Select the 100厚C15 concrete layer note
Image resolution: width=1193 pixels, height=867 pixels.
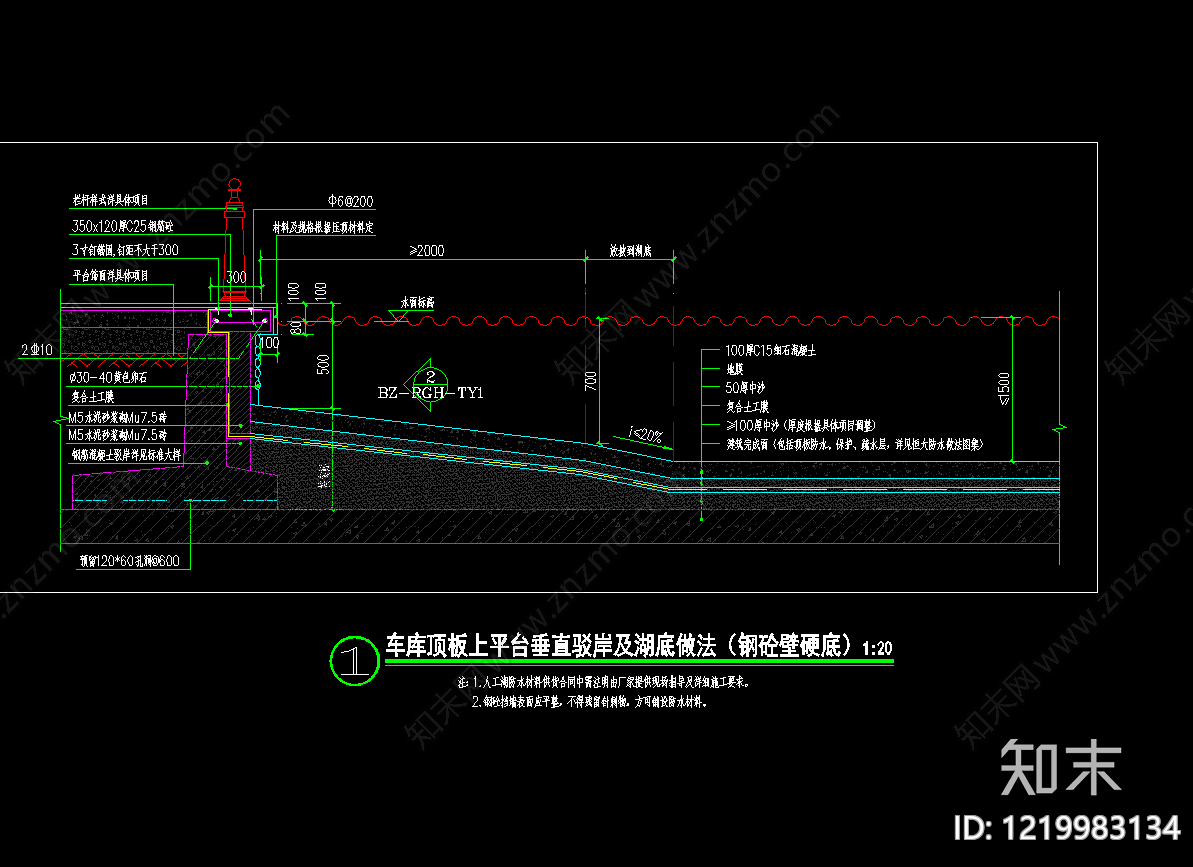coord(770,351)
